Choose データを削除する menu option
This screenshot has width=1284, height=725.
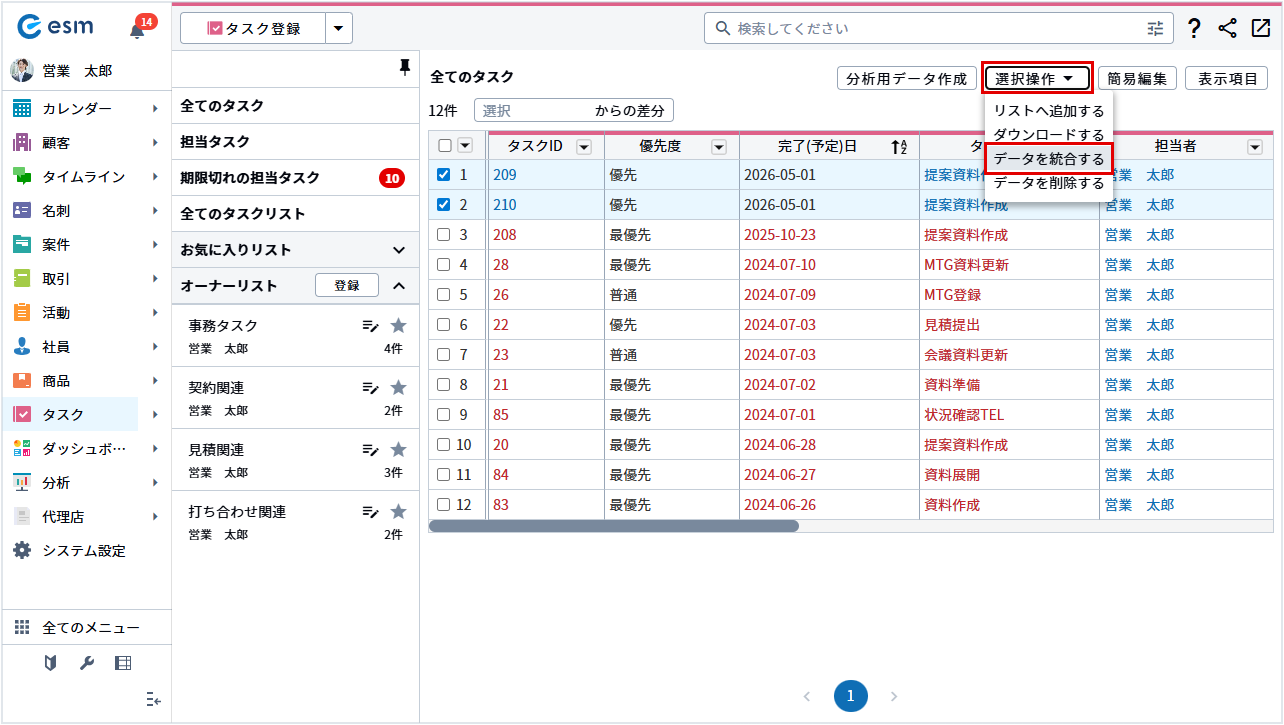point(1048,183)
